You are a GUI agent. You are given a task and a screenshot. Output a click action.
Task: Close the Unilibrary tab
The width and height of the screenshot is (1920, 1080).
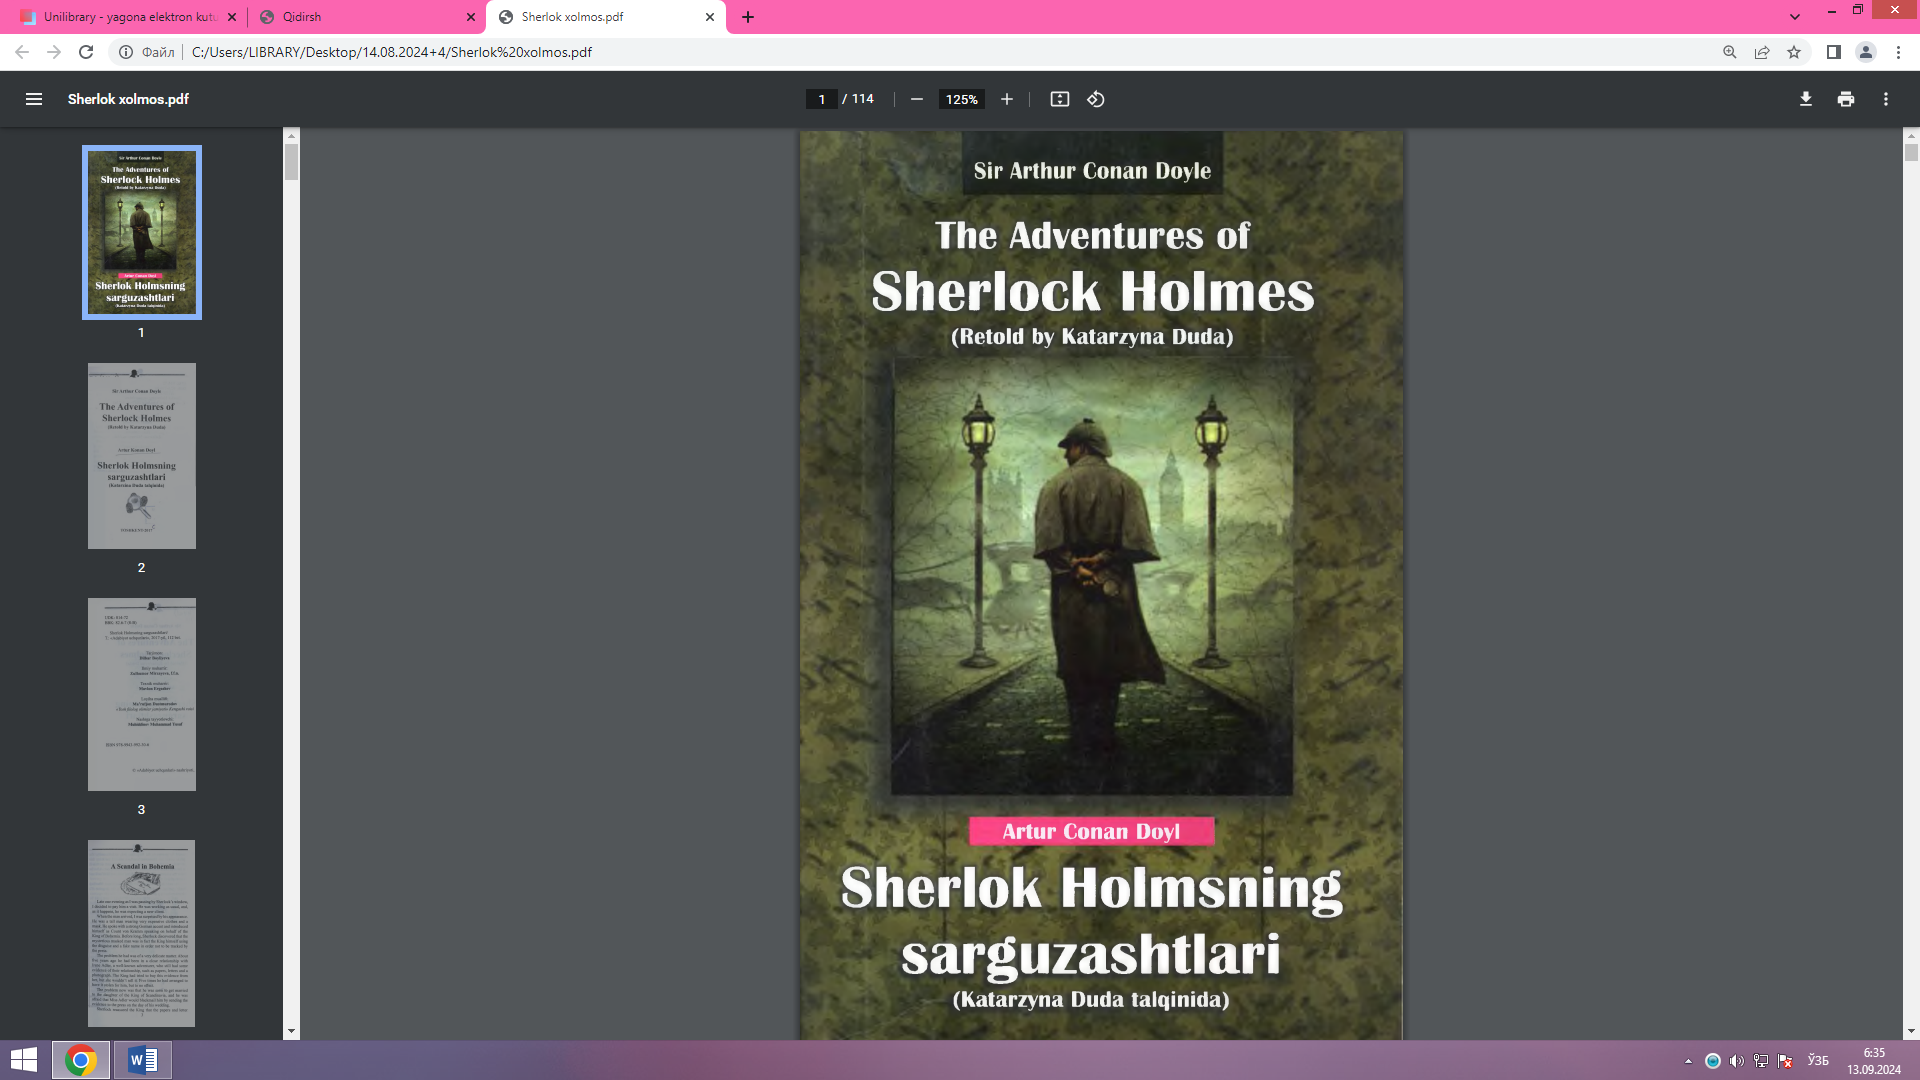point(232,17)
